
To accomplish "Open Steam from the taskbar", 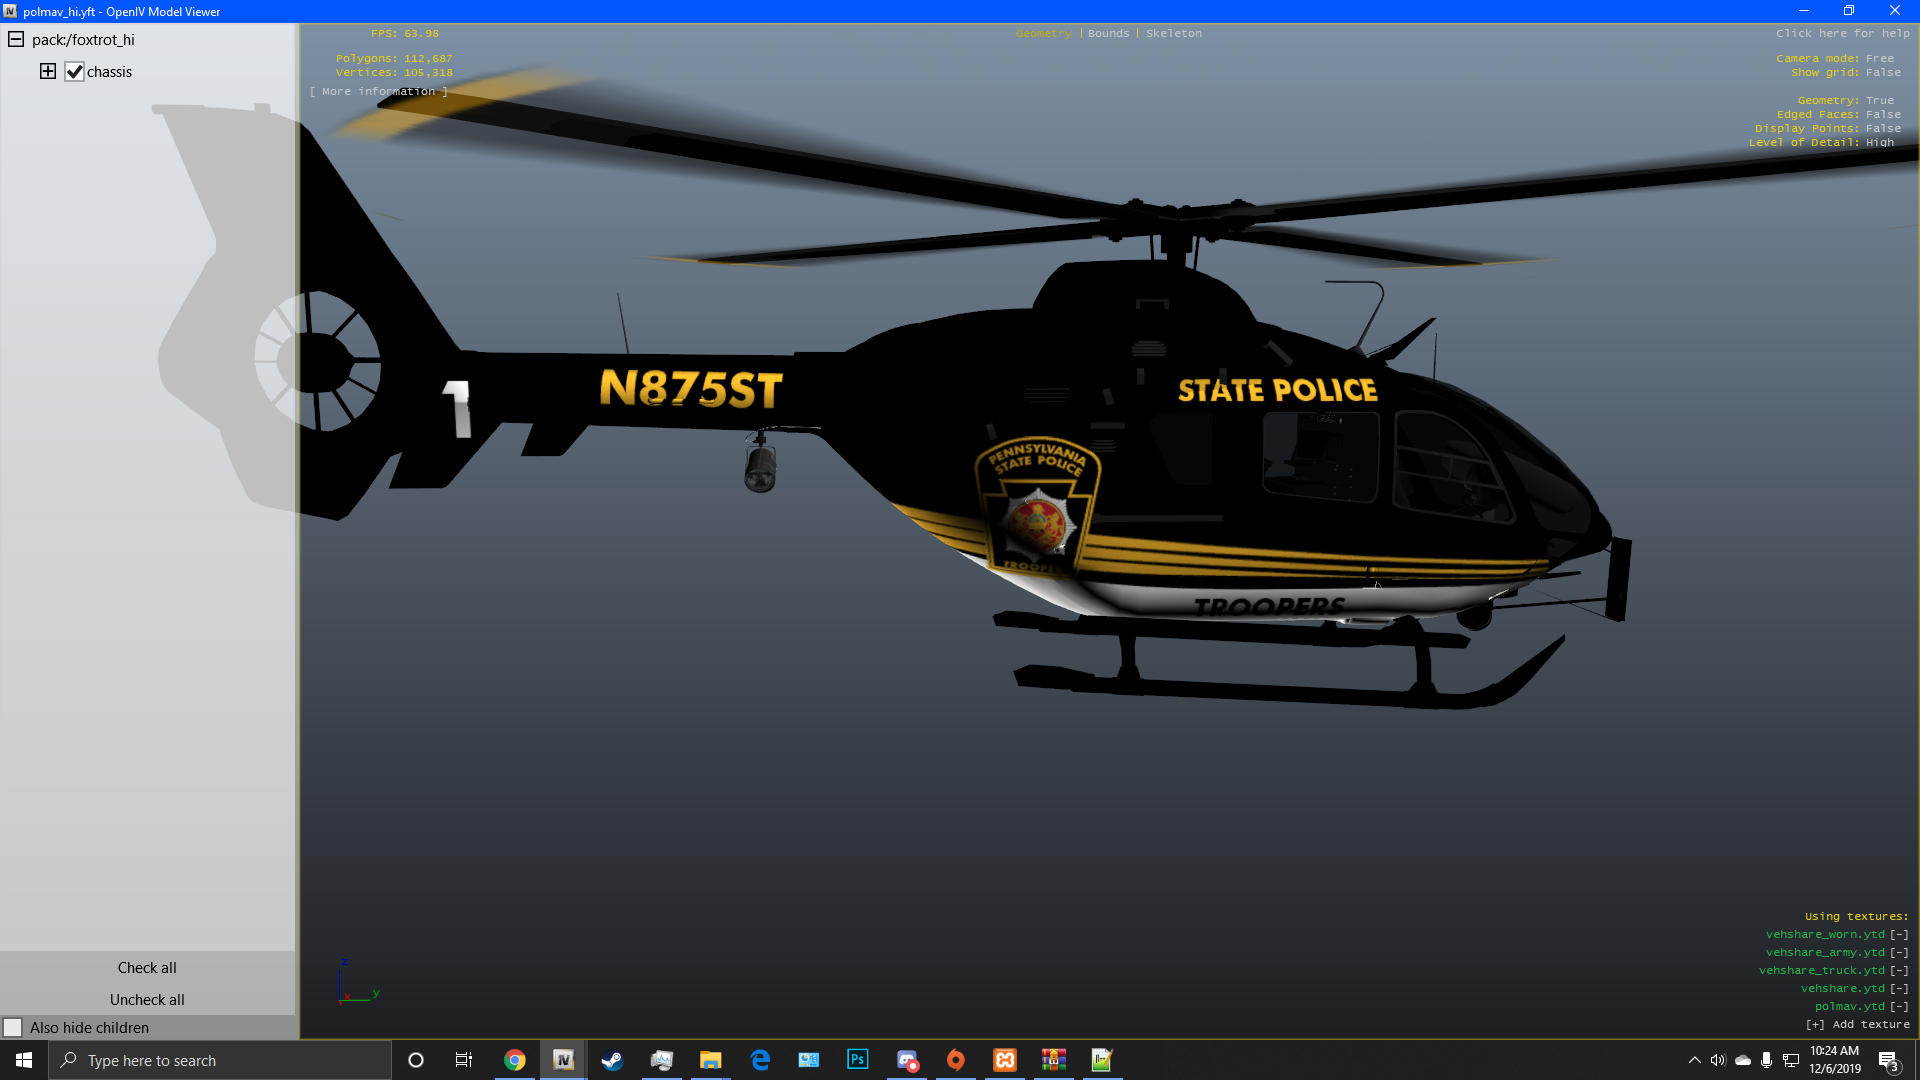I will (x=612, y=1059).
